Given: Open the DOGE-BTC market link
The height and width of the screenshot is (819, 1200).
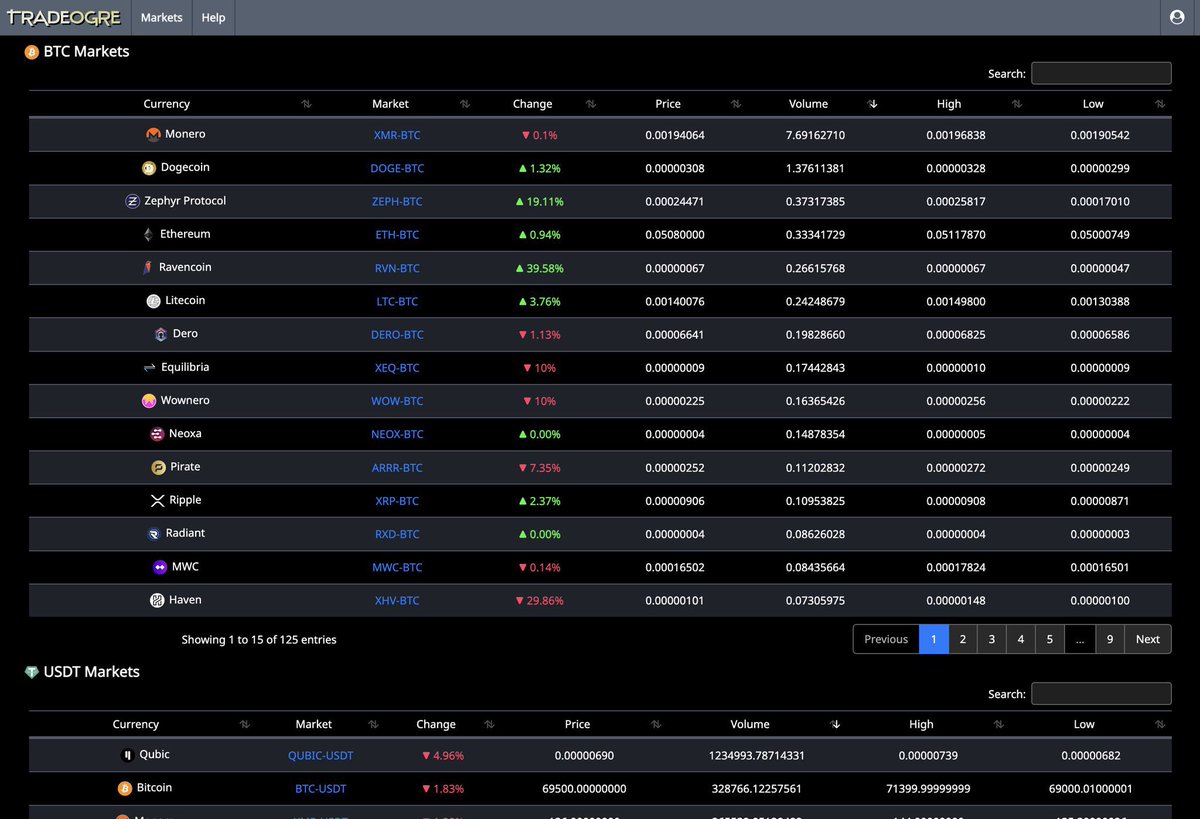Looking at the screenshot, I should pos(397,168).
